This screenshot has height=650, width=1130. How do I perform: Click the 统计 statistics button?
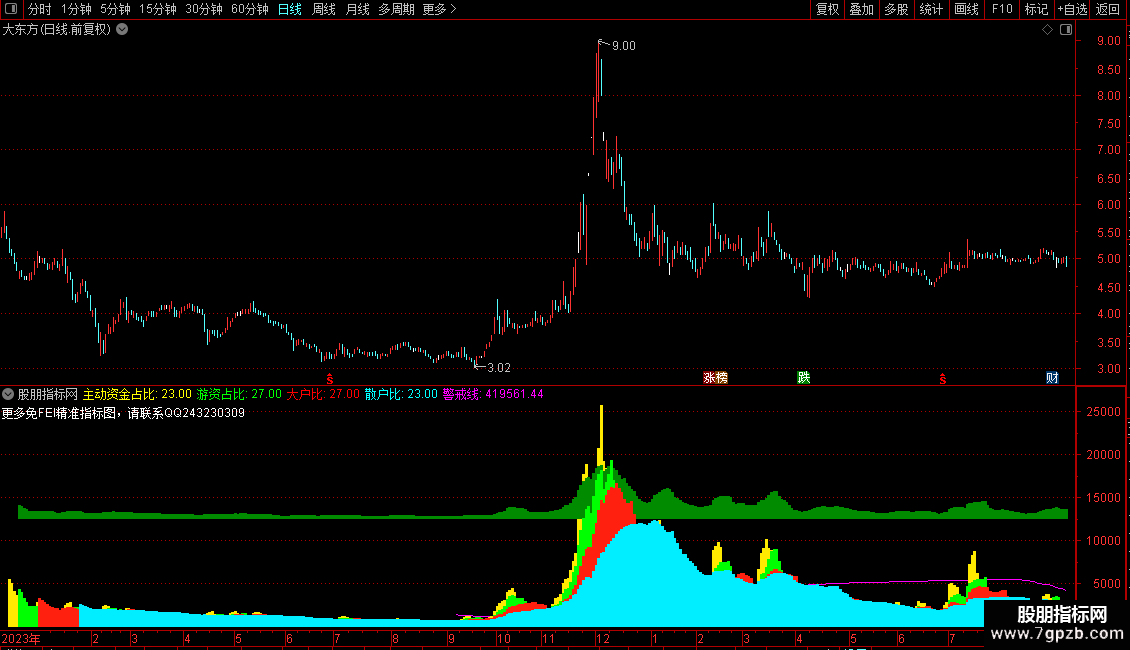click(x=931, y=9)
